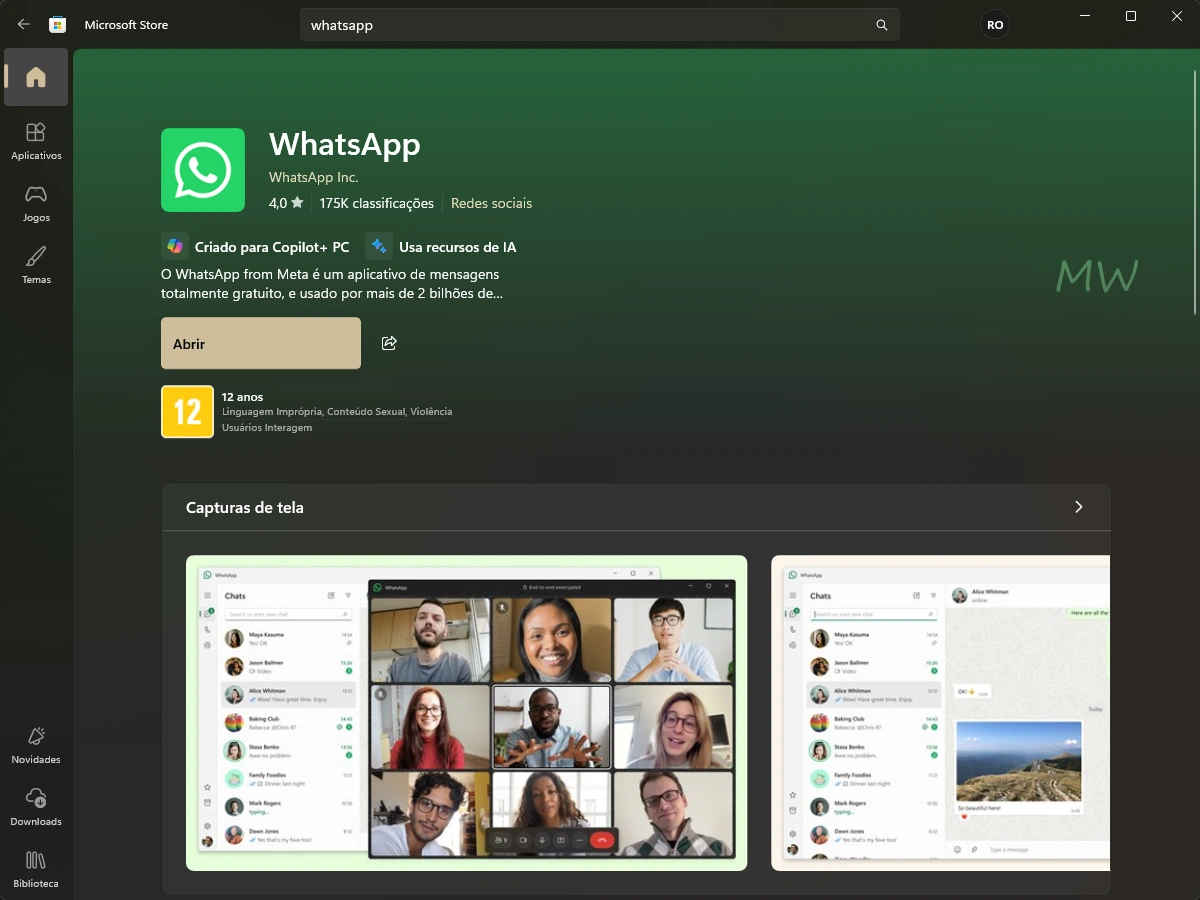The height and width of the screenshot is (900, 1200).
Task: Maximize the Microsoft Store window
Action: point(1131,15)
